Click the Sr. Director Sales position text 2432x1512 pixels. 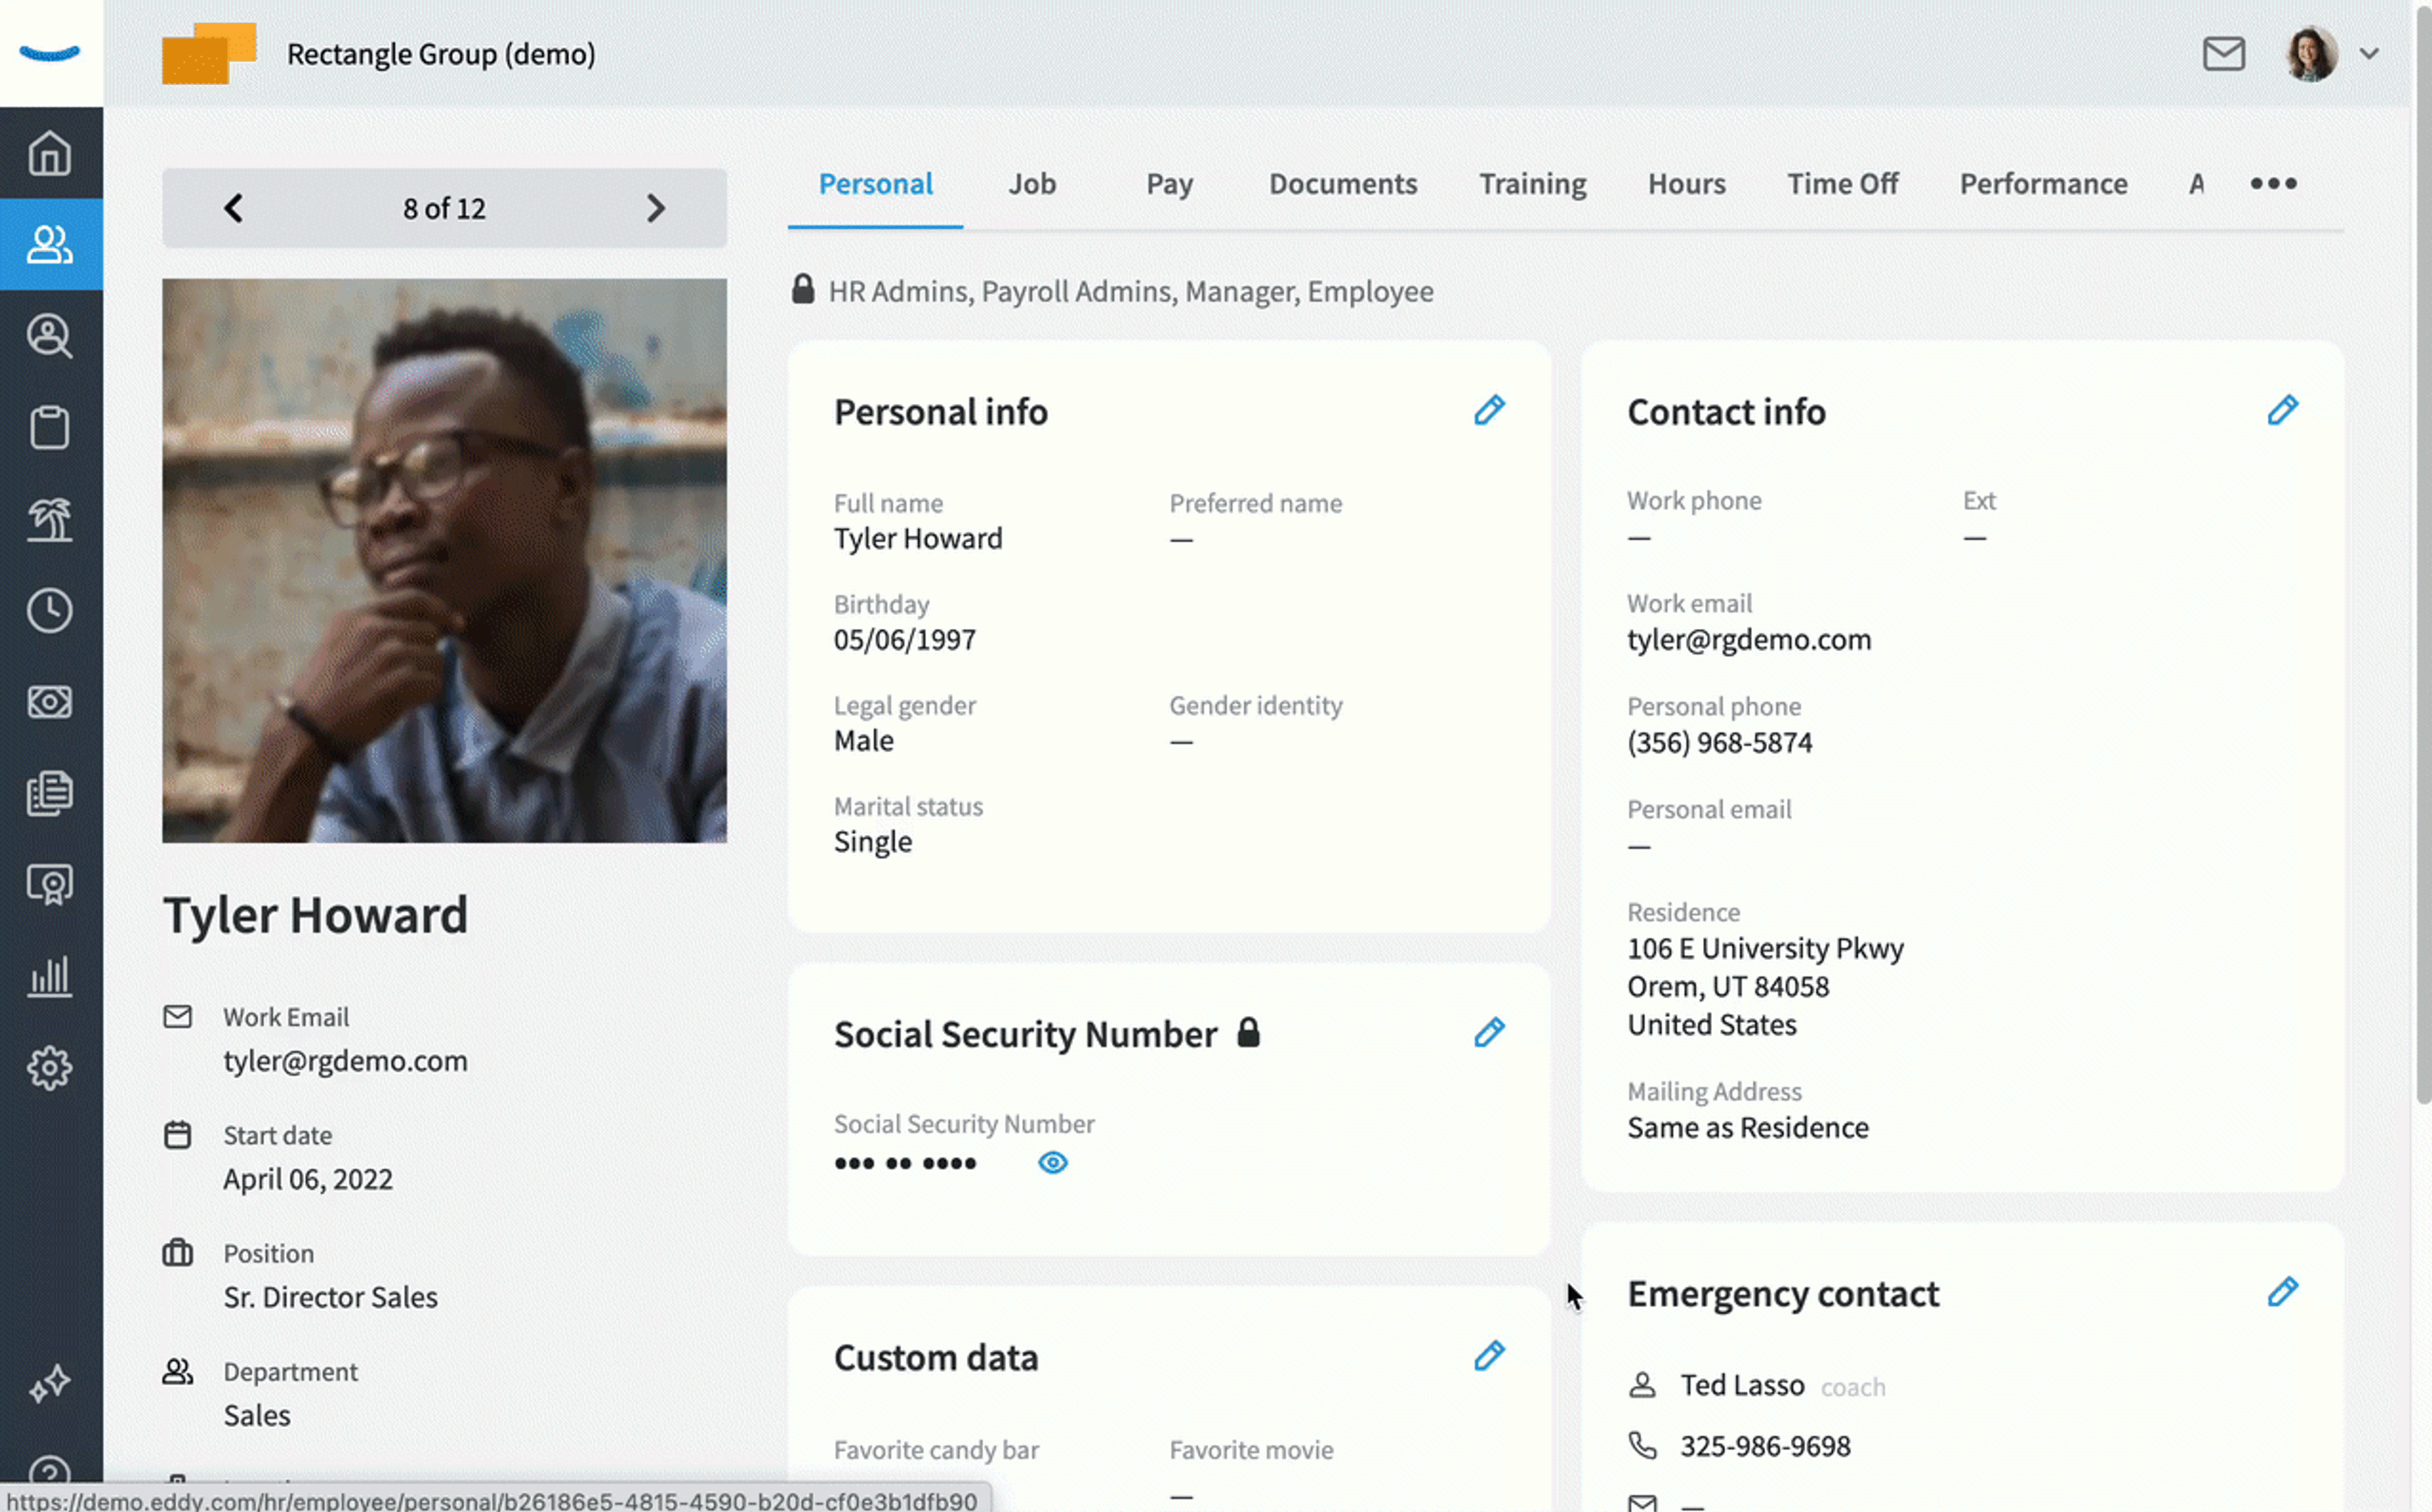(330, 1297)
